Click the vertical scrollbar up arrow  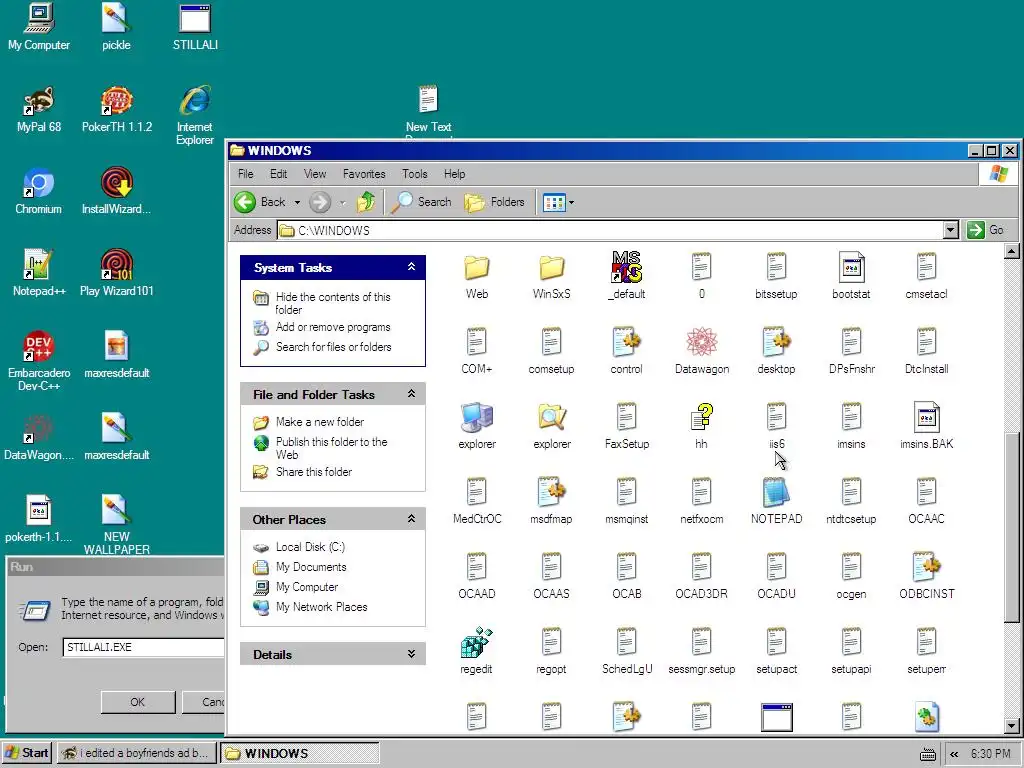coord(1012,251)
